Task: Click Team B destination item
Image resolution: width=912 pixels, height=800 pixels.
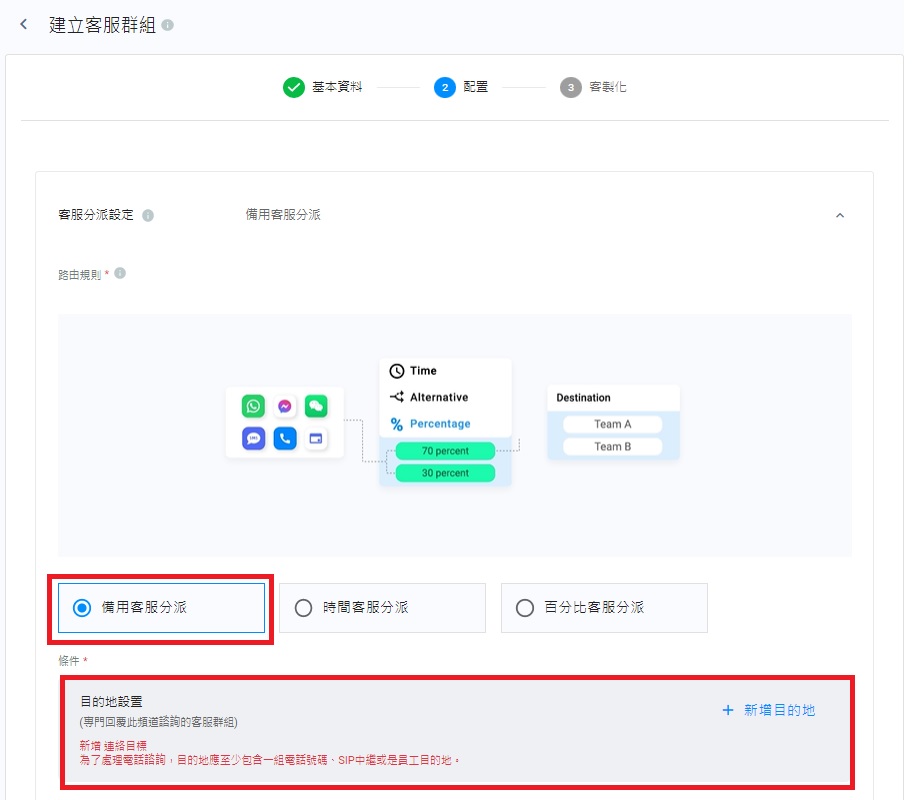Action: click(x=612, y=446)
